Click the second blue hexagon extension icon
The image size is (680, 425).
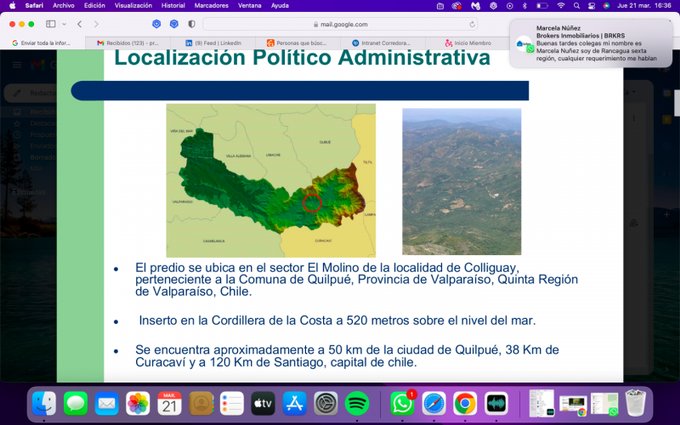(174, 24)
